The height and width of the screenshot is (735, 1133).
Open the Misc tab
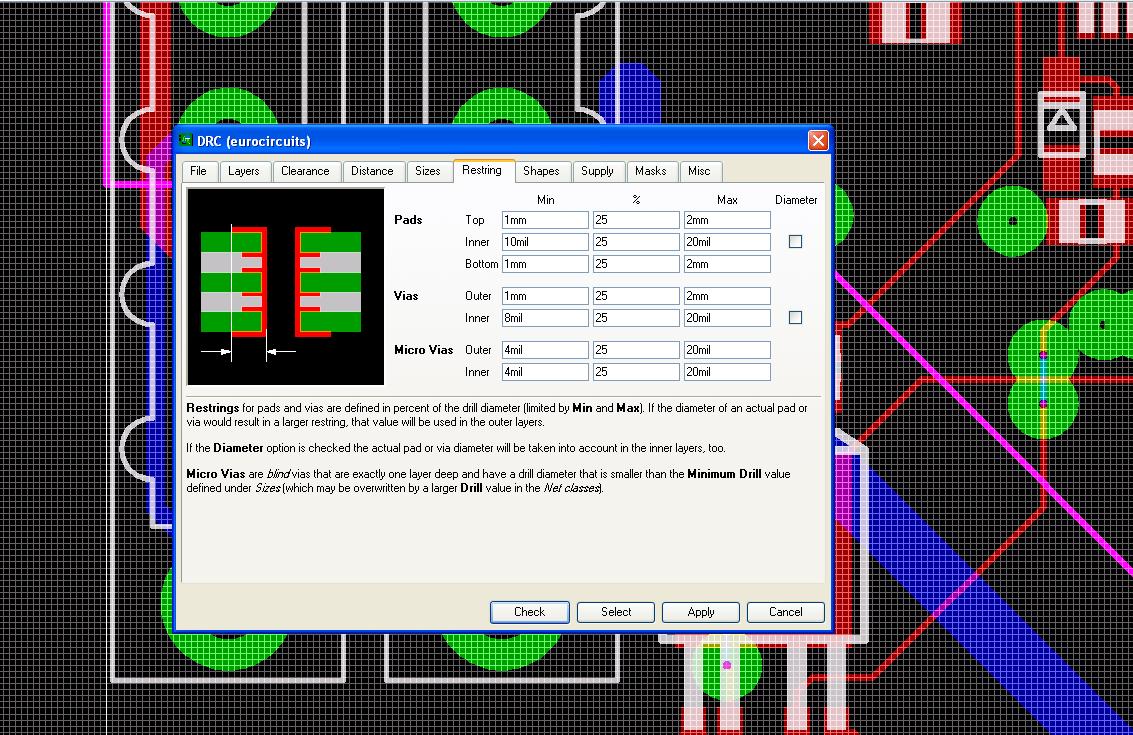point(699,171)
